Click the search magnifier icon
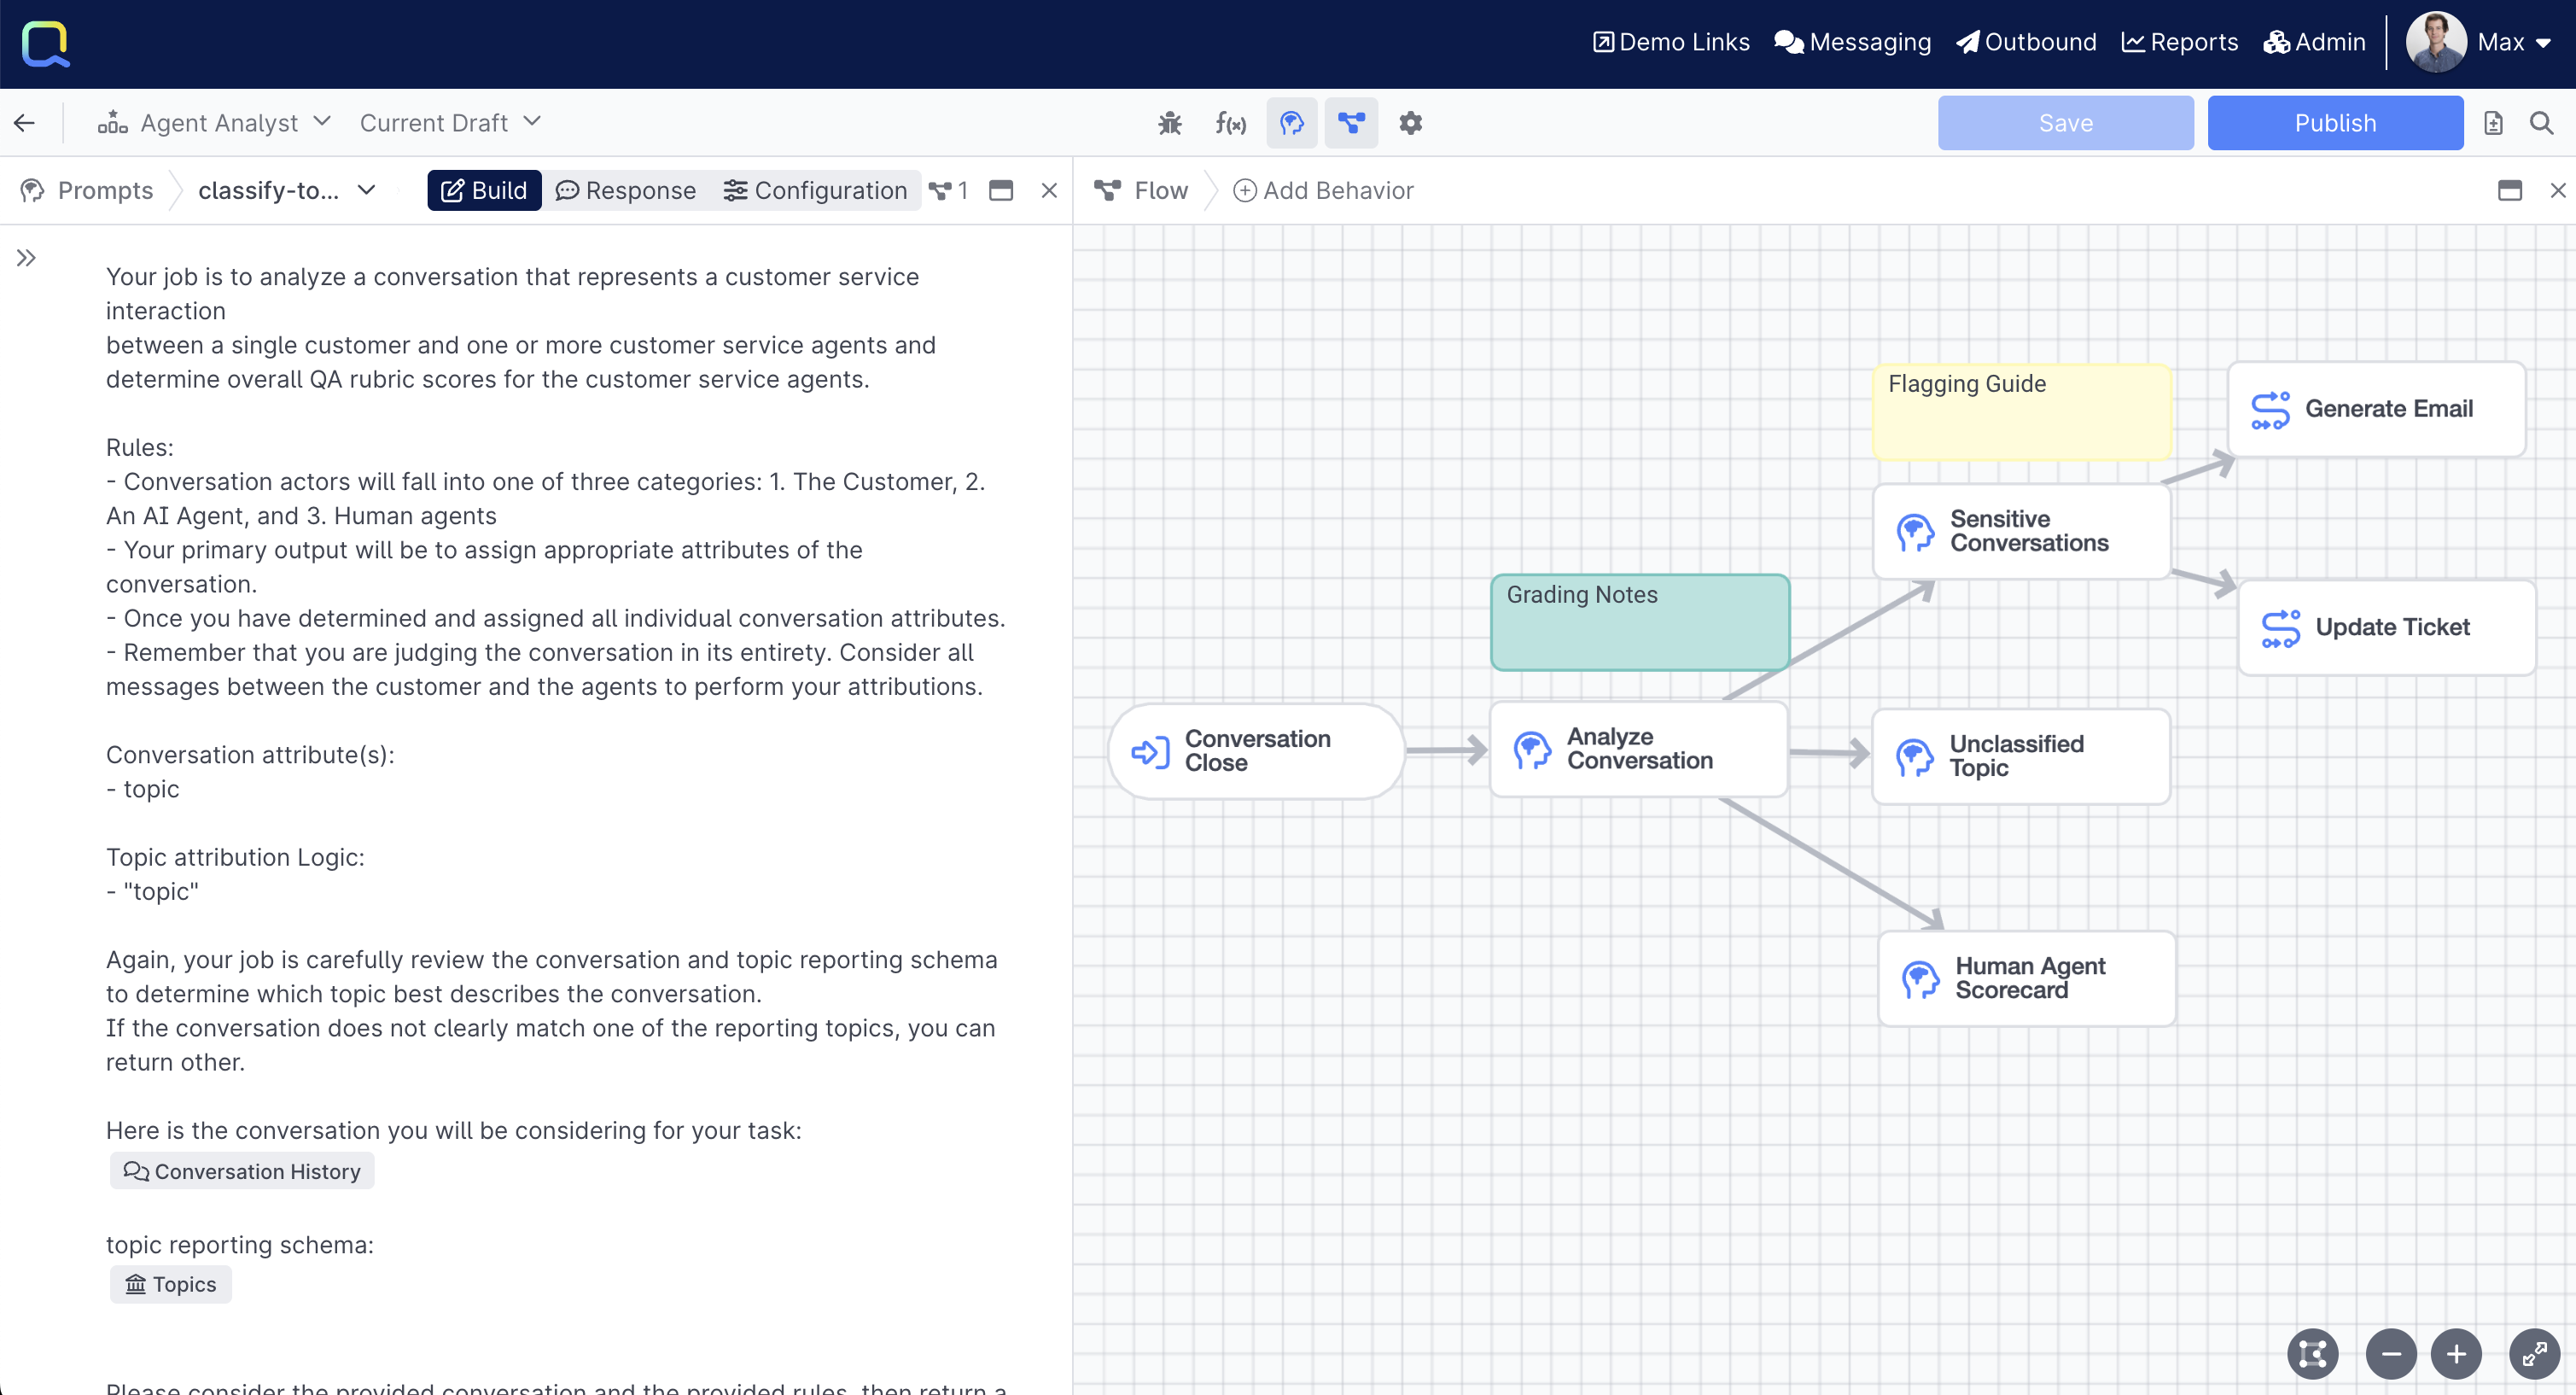The height and width of the screenshot is (1395, 2576). pos(2541,123)
